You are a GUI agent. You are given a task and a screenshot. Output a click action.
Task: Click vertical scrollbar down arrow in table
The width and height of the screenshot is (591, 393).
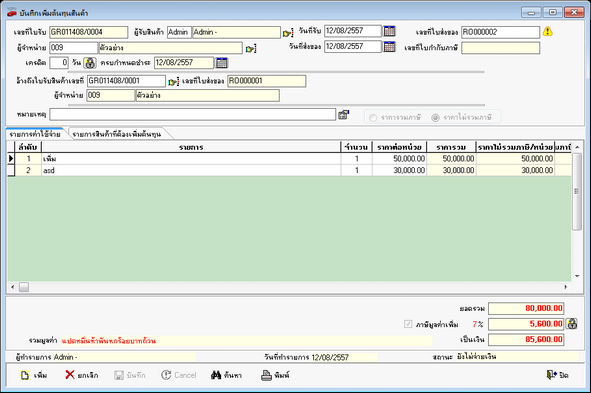click(577, 276)
